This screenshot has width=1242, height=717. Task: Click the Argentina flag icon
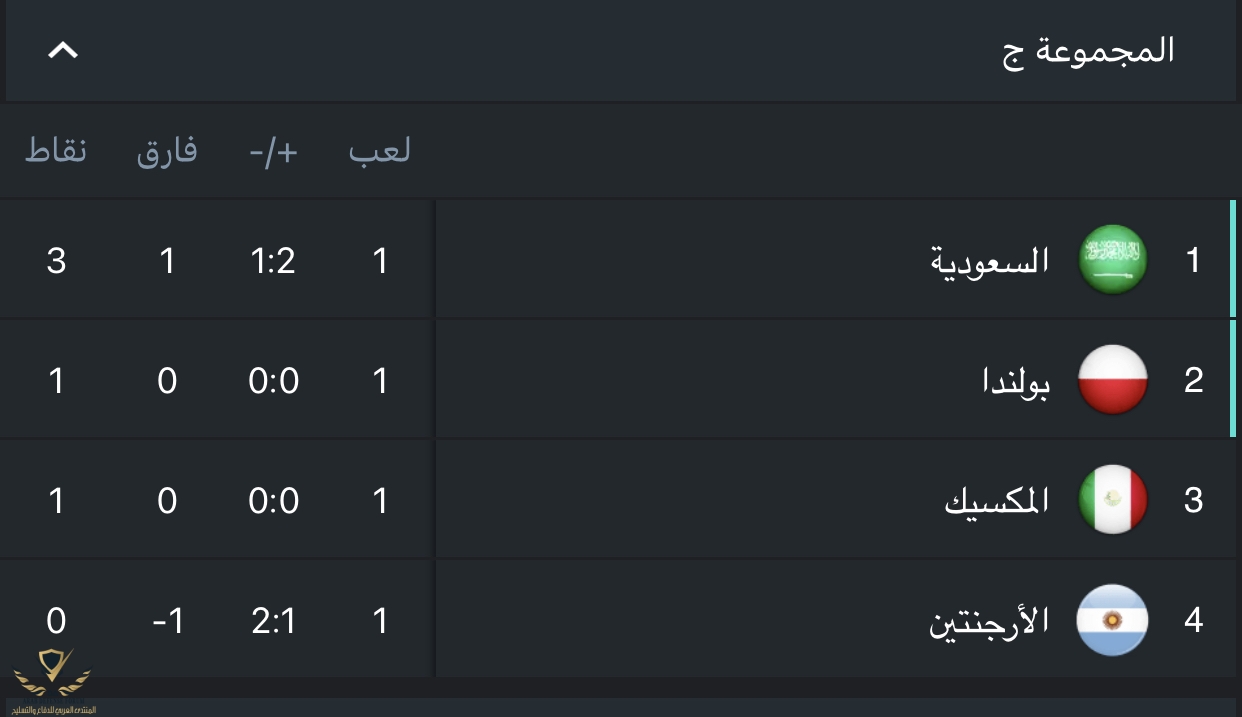pyautogui.click(x=1112, y=620)
